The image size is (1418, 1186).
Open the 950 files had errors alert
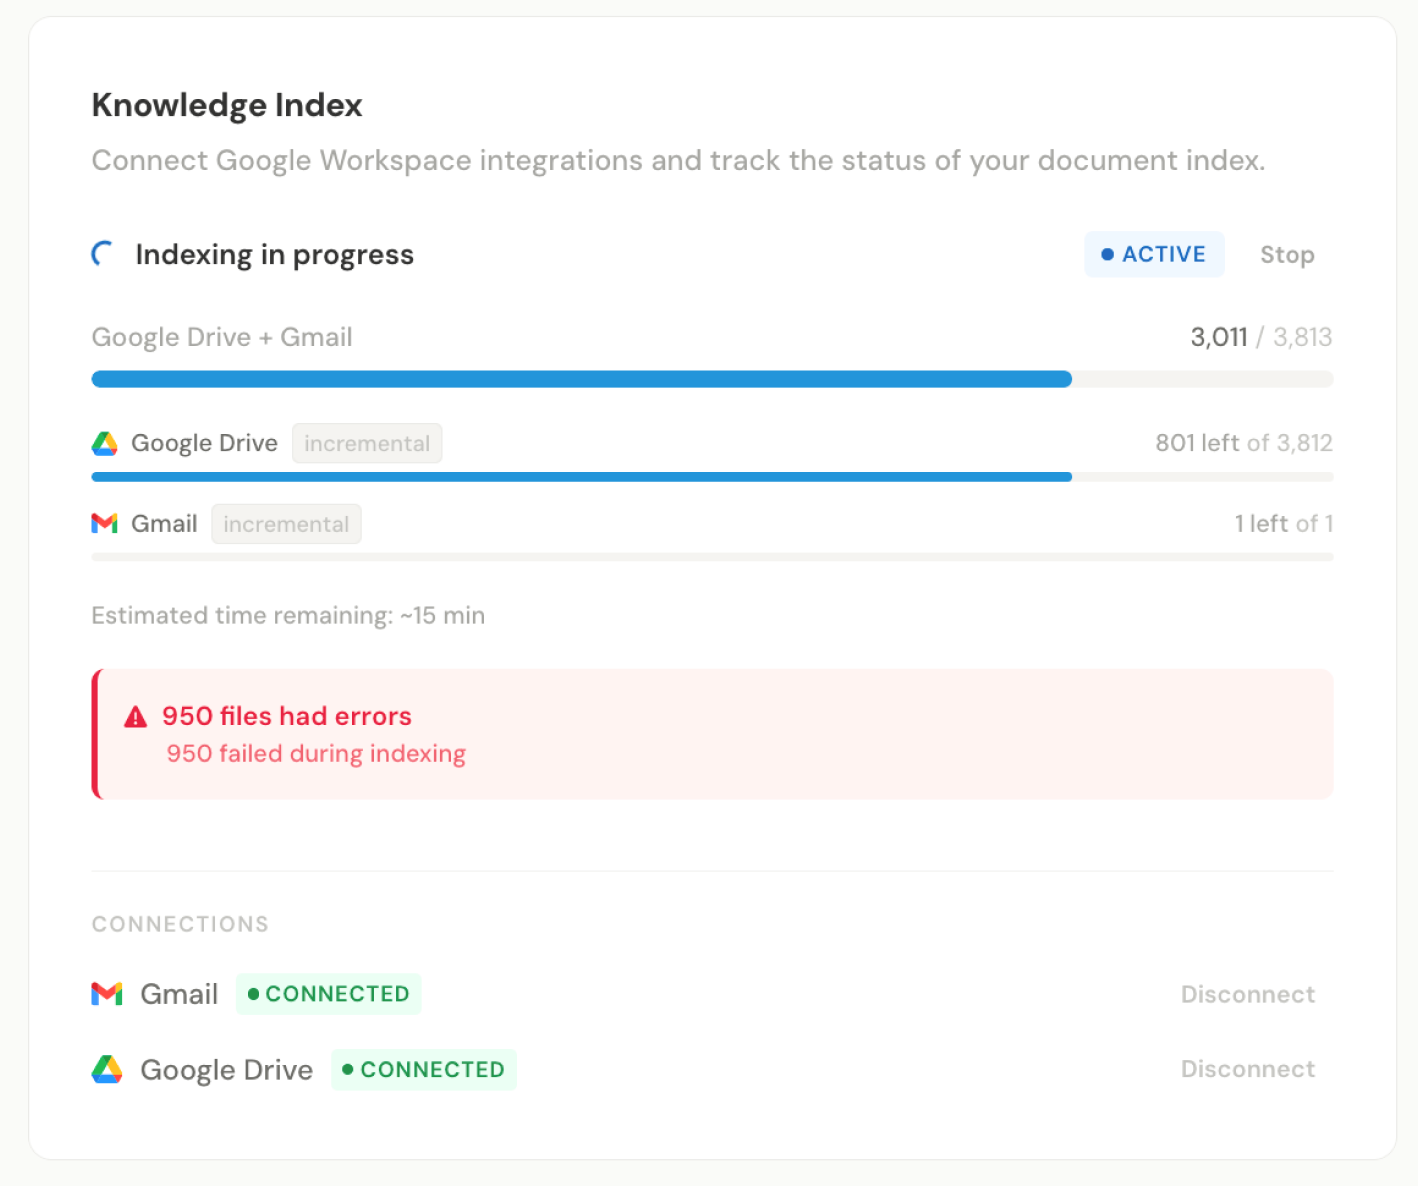(x=711, y=734)
